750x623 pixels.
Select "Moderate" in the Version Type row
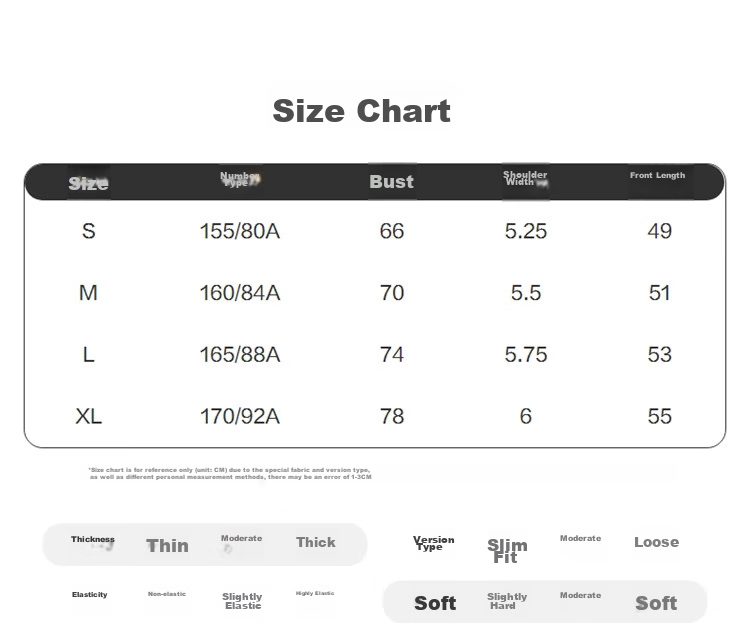[580, 538]
